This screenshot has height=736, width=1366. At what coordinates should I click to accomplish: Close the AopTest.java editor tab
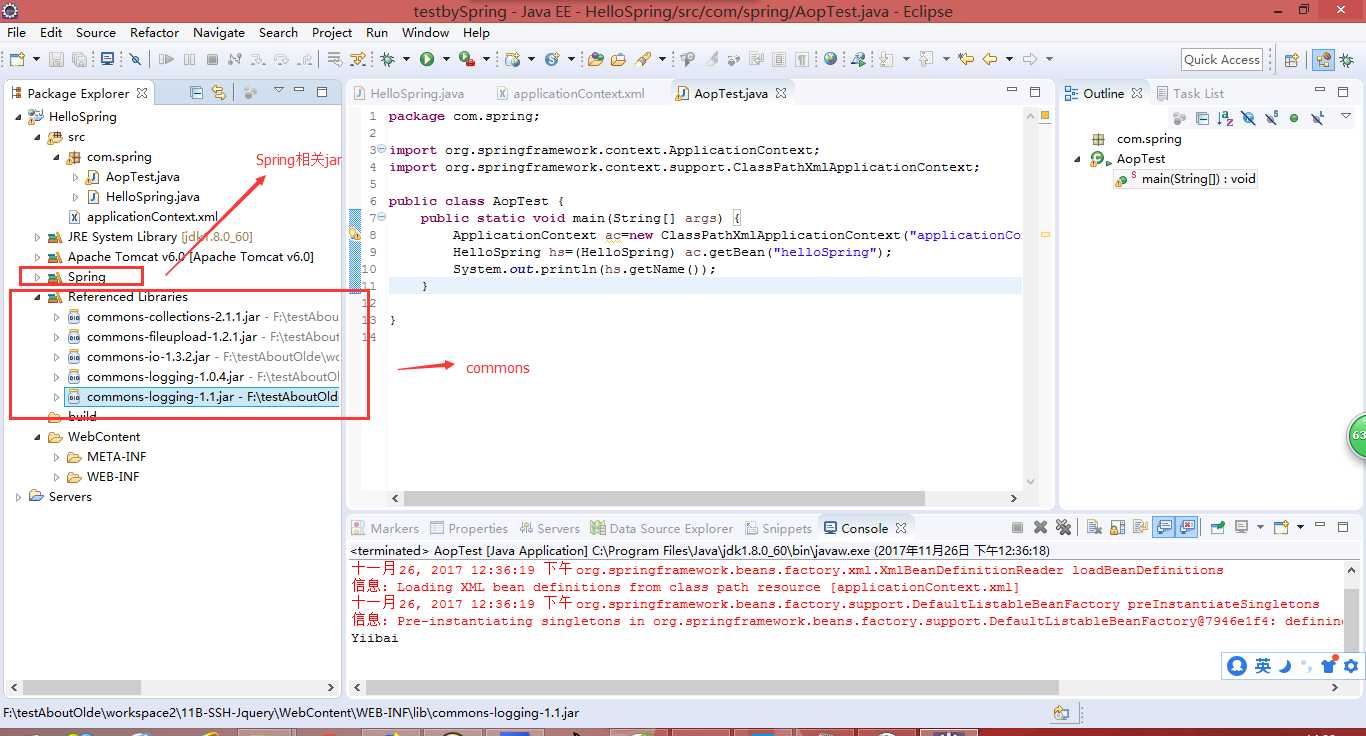pyautogui.click(x=781, y=93)
